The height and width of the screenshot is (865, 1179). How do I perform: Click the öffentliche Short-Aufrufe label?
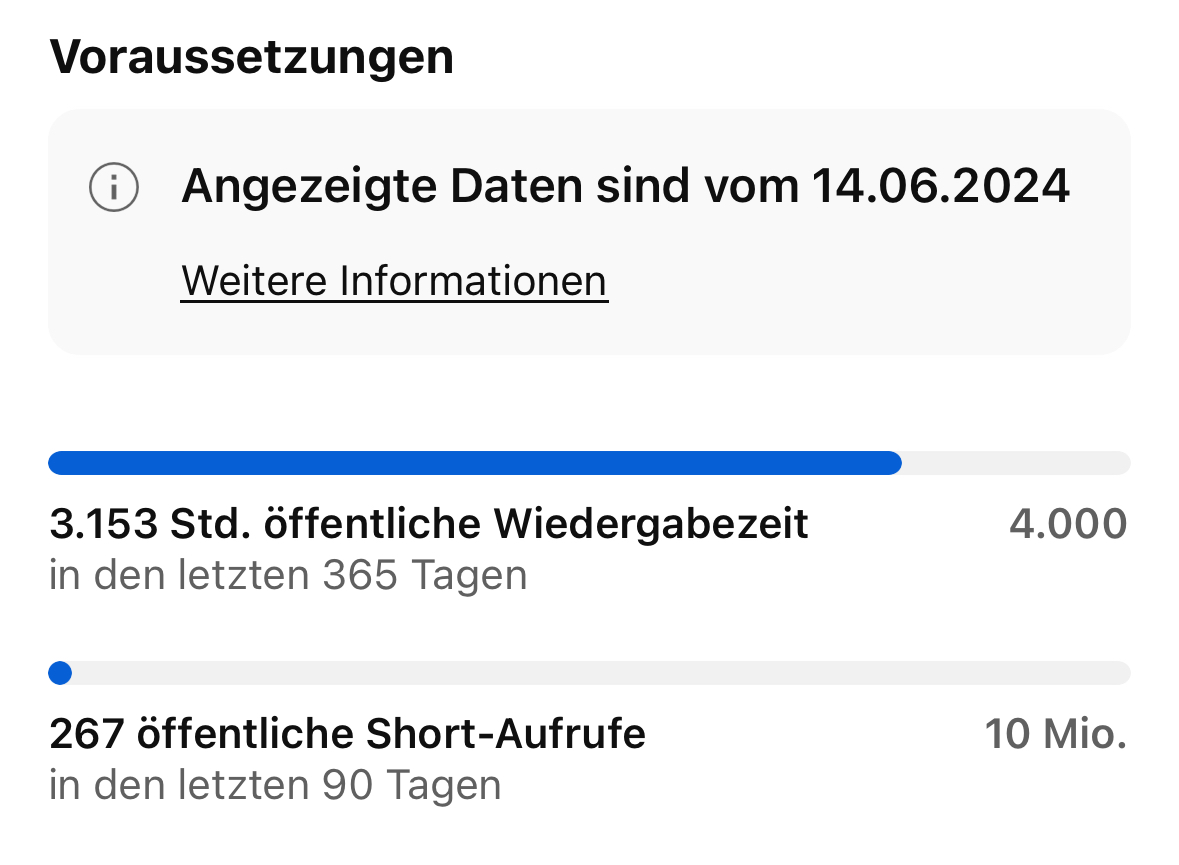391,735
